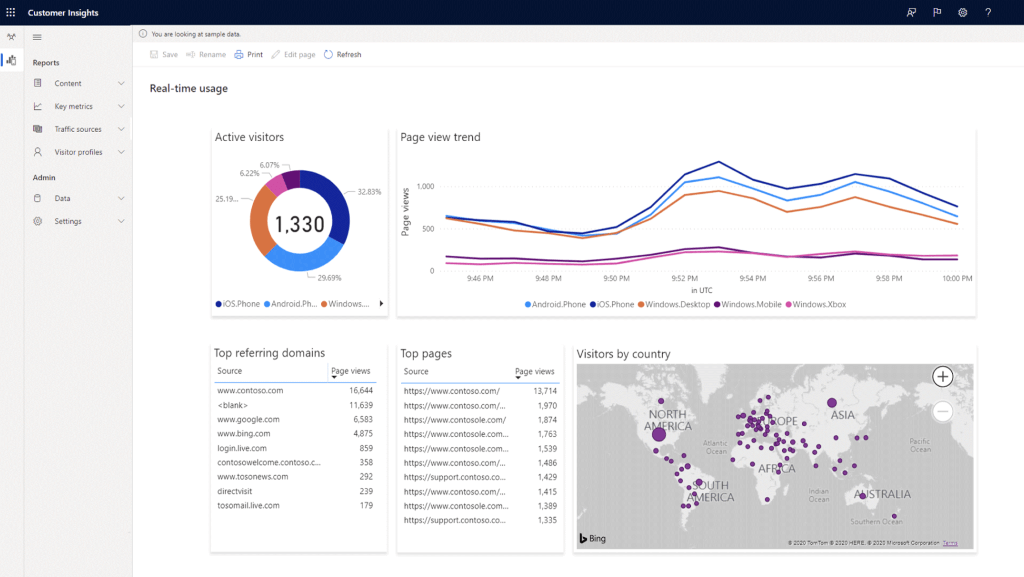The height and width of the screenshot is (577, 1024).
Task: Click the www.google.com referring domain row
Action: [x=295, y=419]
